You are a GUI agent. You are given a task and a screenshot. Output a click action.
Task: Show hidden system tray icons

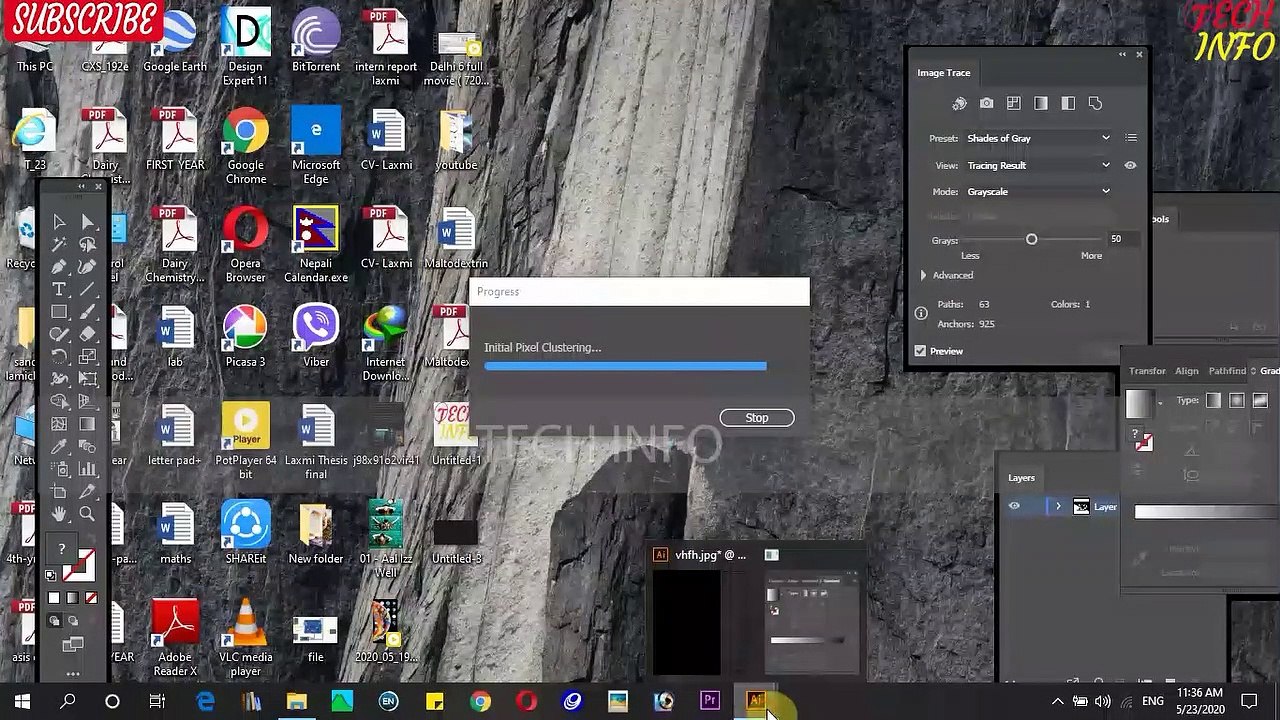tap(1057, 701)
